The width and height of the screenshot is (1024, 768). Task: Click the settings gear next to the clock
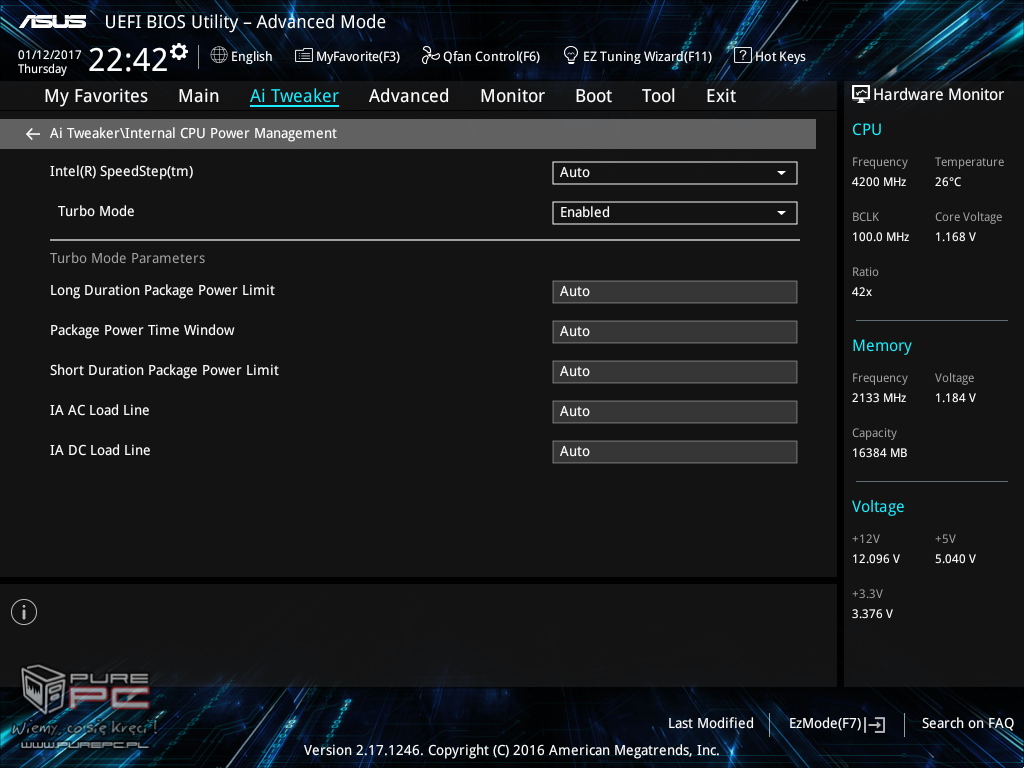tap(179, 51)
